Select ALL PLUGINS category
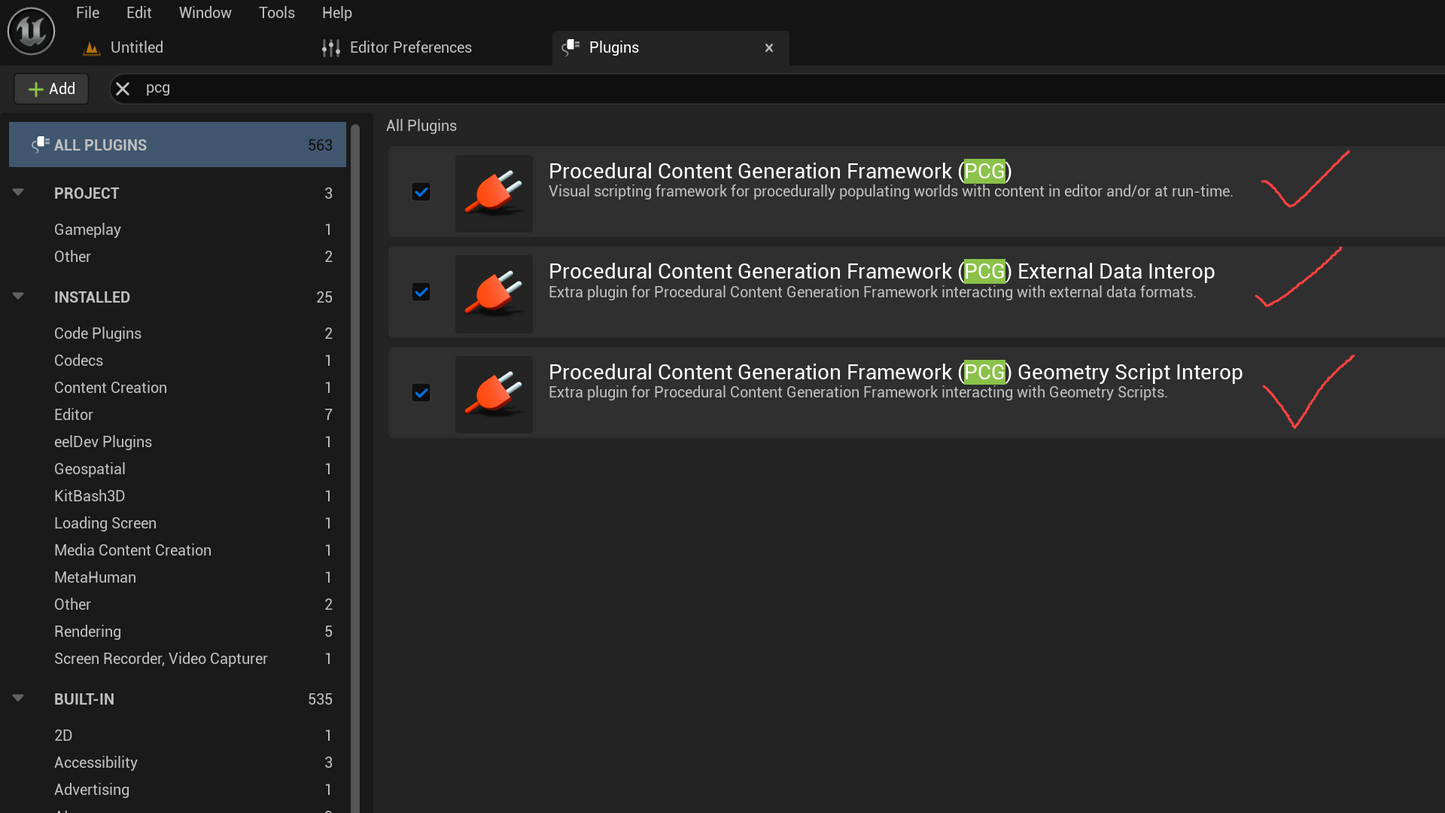The height and width of the screenshot is (813, 1445). coord(178,145)
